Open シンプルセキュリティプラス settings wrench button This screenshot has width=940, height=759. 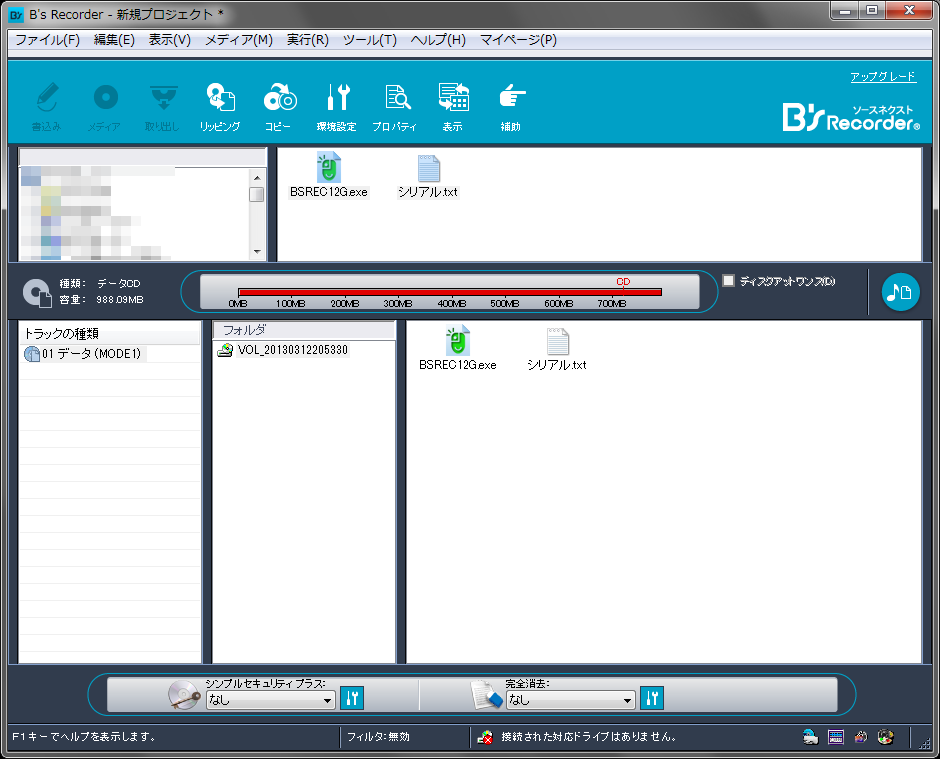(x=352, y=698)
